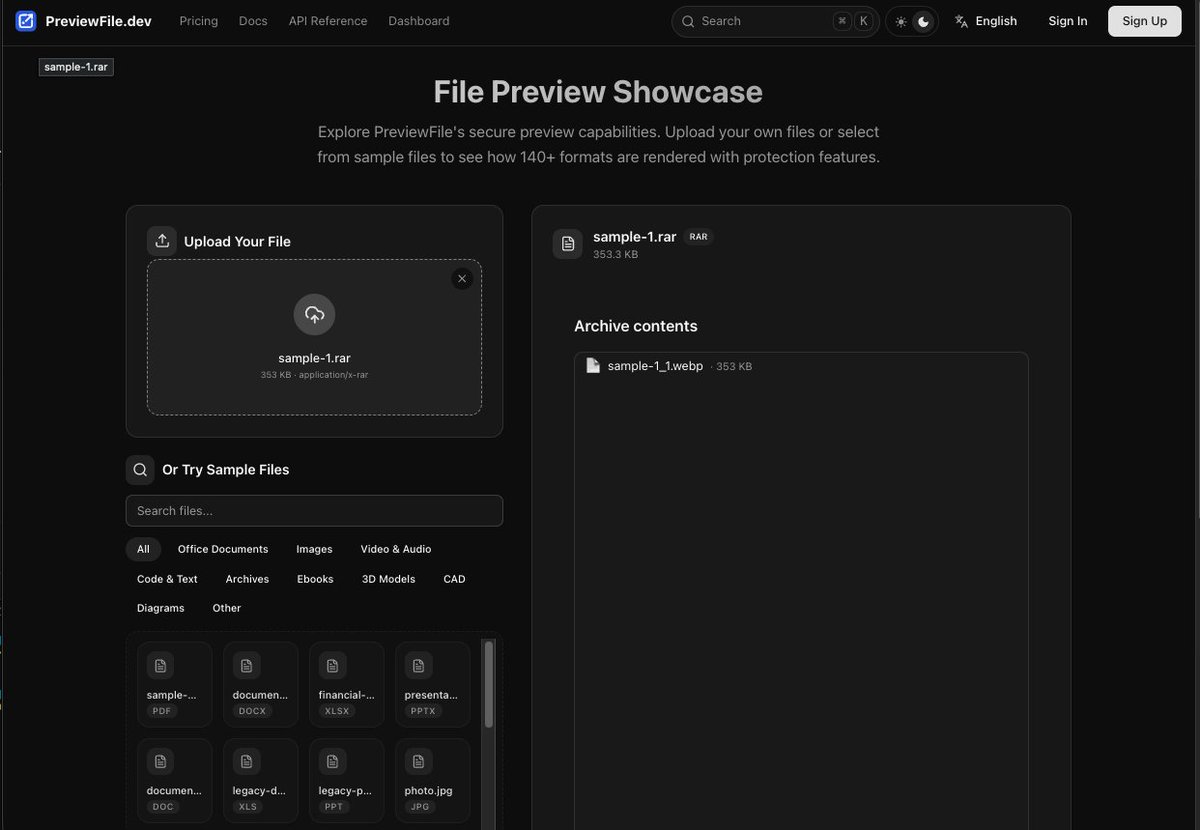Filter by Archives category
The width and height of the screenshot is (1200, 830).
[x=247, y=579]
